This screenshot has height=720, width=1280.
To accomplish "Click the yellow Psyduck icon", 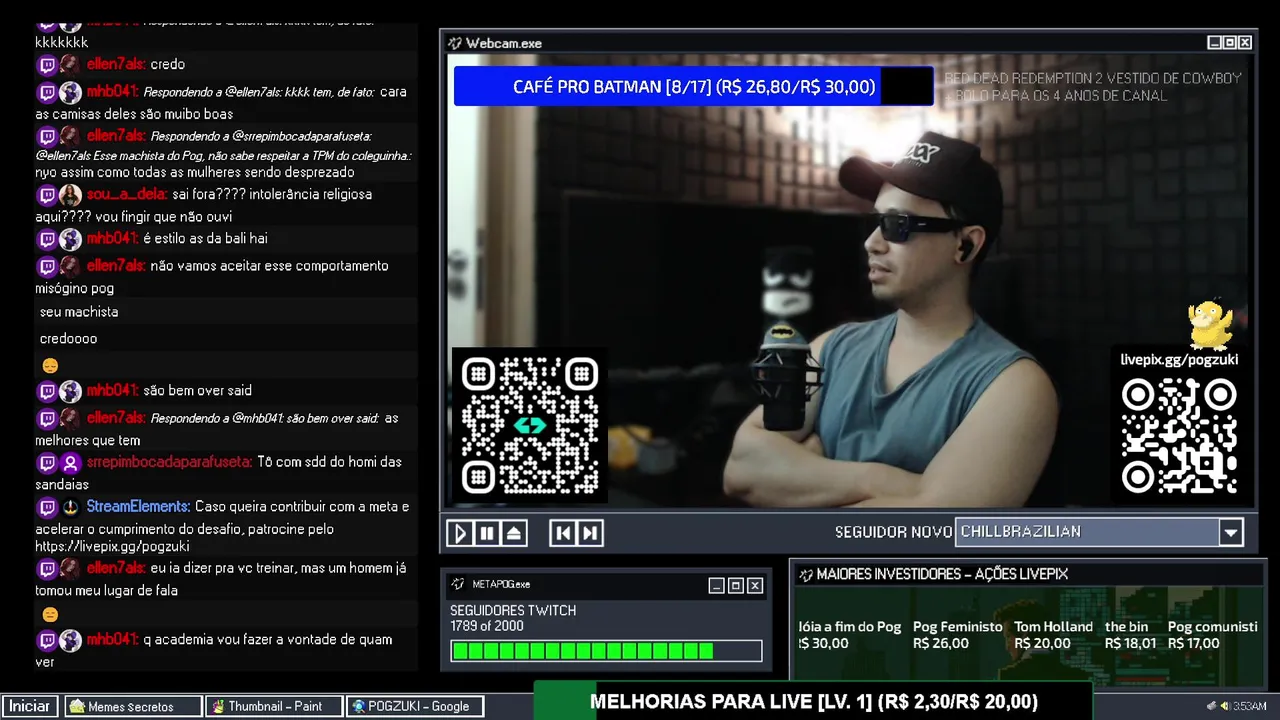I will 1209,324.
